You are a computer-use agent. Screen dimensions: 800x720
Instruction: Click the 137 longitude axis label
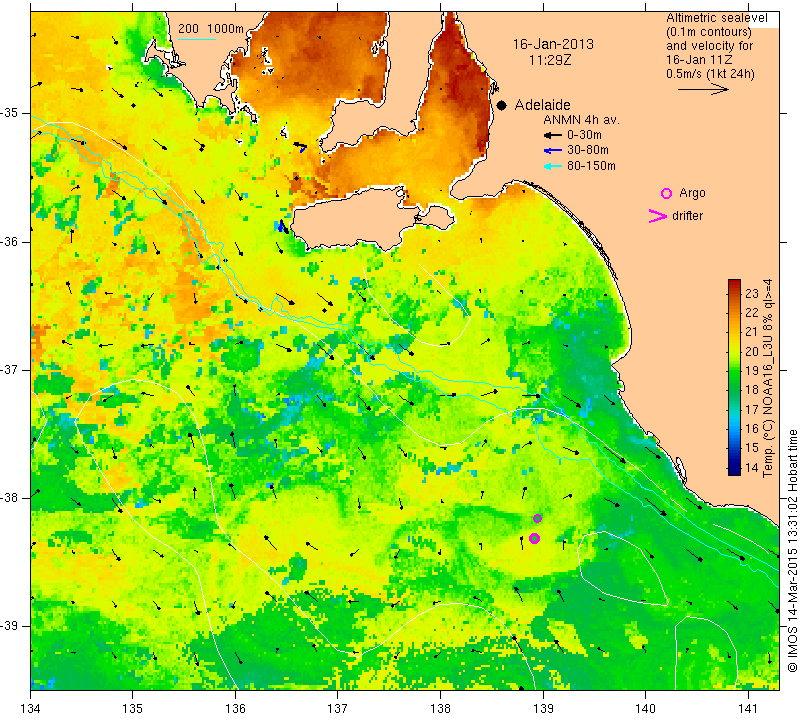(338, 708)
